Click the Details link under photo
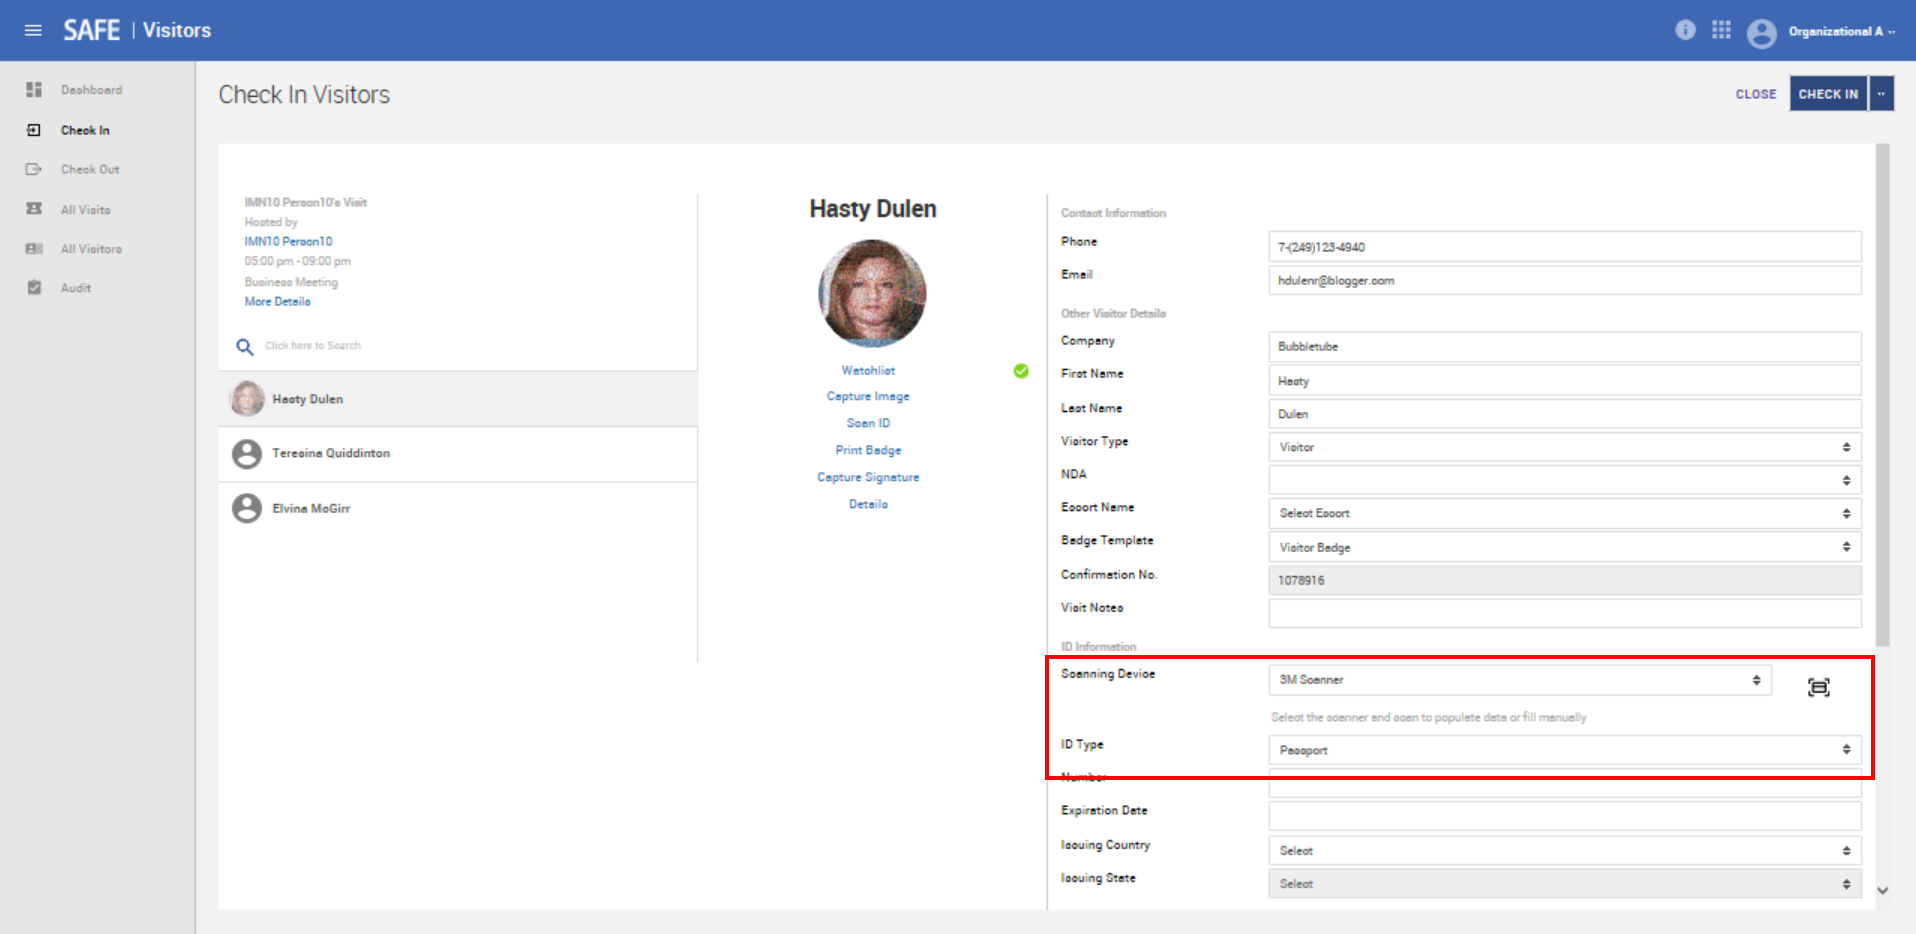This screenshot has width=1916, height=934. [x=868, y=504]
